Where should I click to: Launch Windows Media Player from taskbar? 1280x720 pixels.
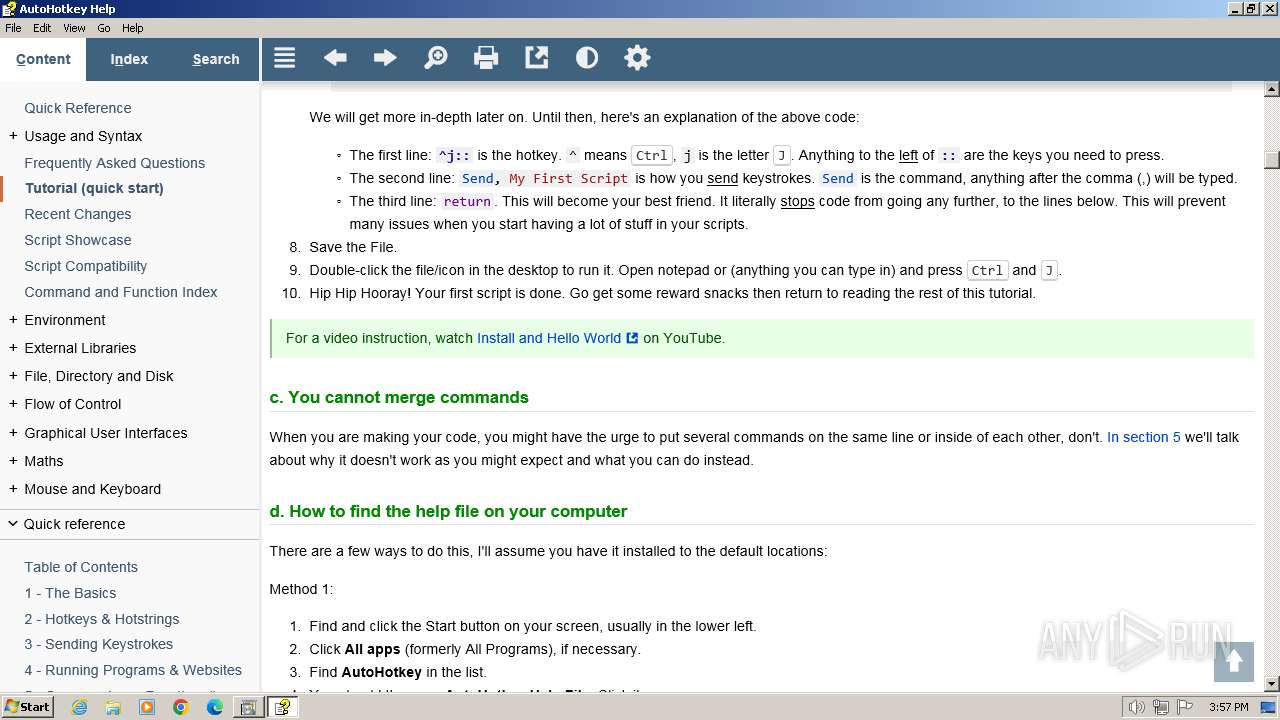pyautogui.click(x=147, y=707)
